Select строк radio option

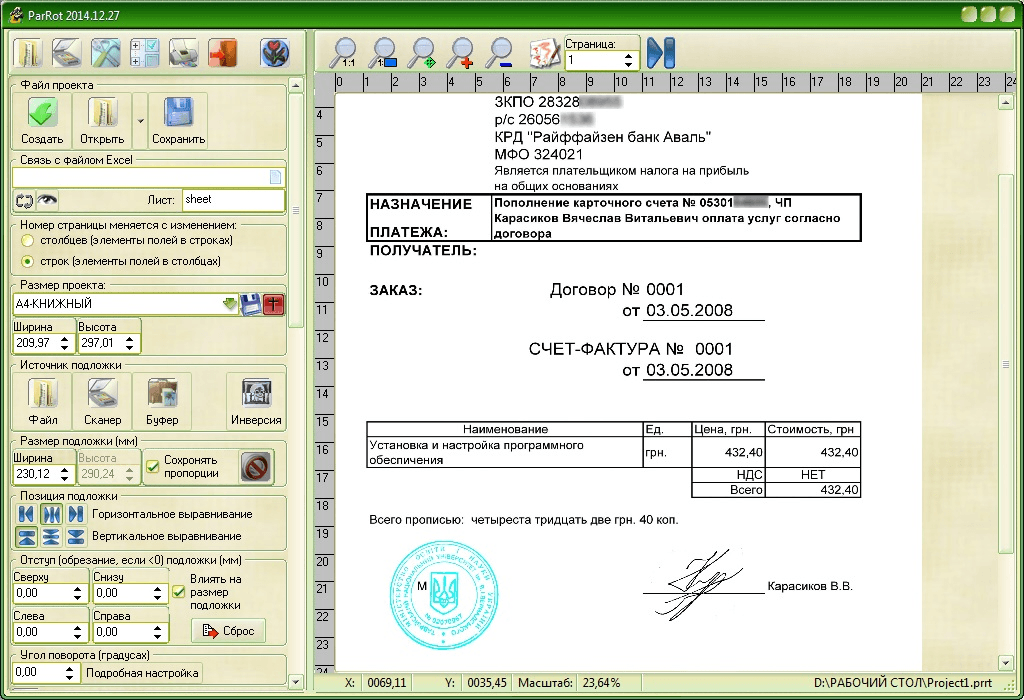pyautogui.click(x=27, y=261)
